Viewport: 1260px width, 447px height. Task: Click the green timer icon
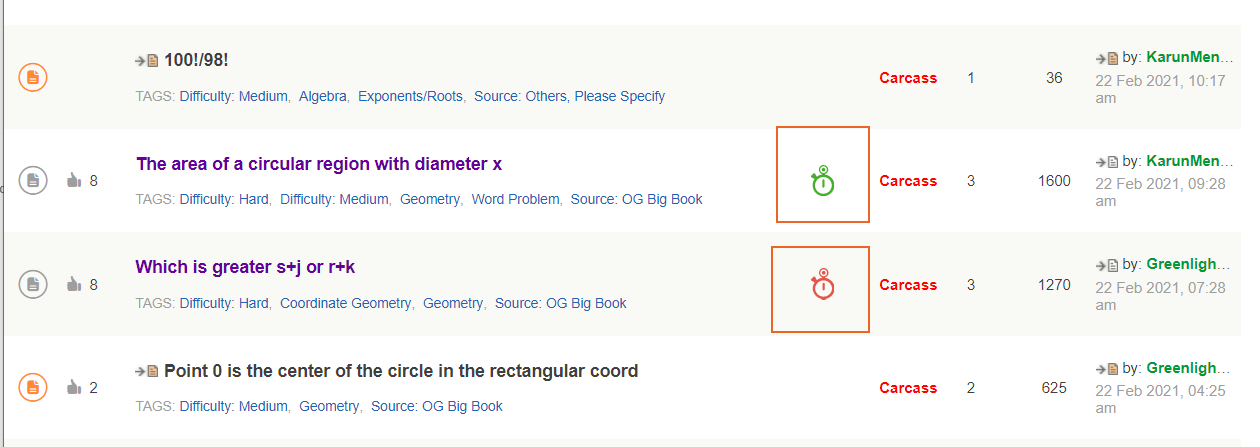pyautogui.click(x=822, y=181)
